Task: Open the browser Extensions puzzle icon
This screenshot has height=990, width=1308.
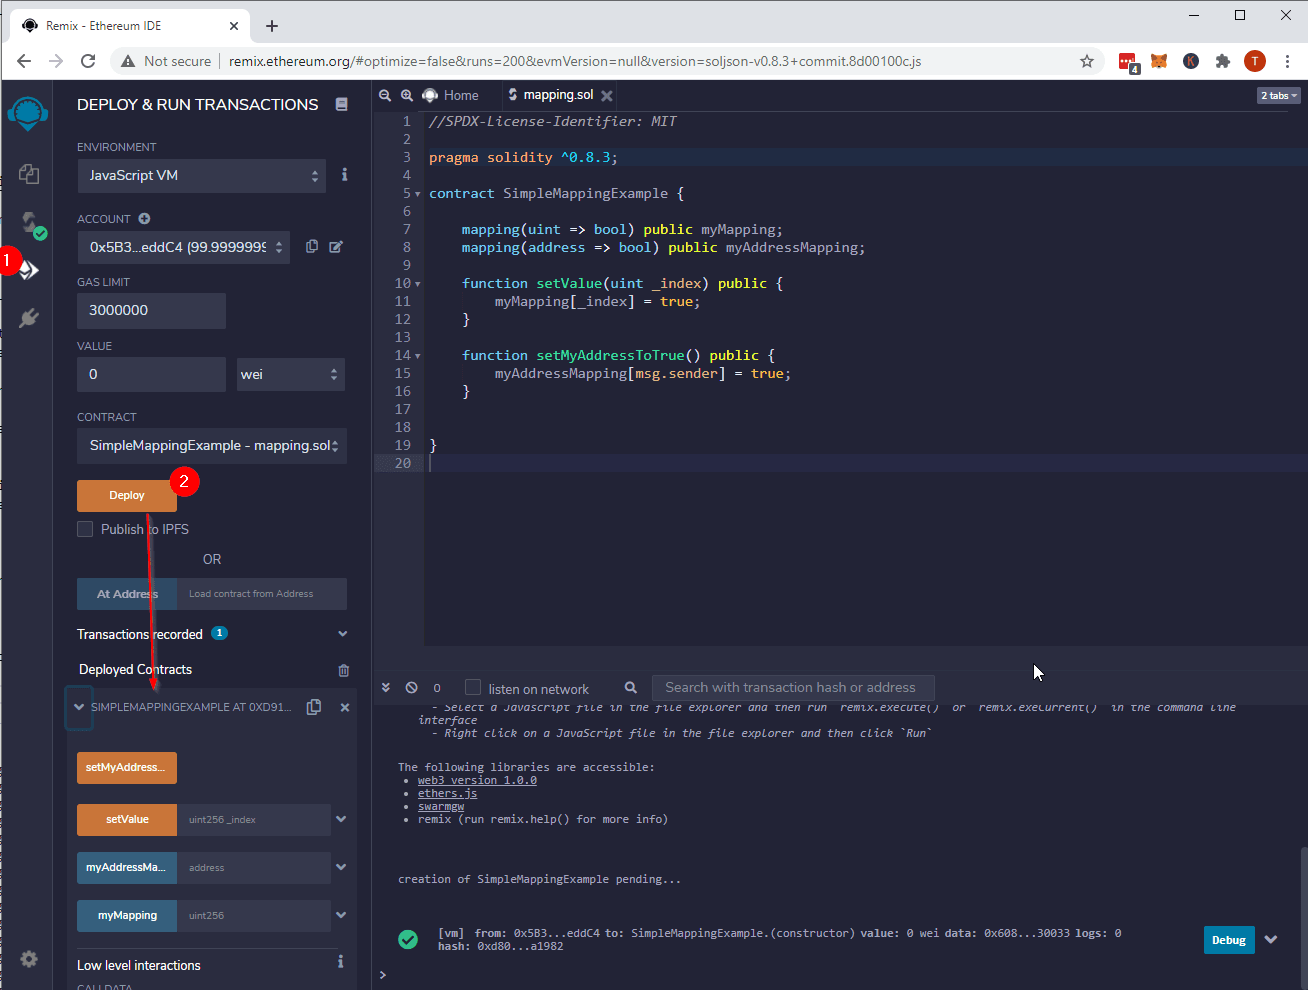Action: 1223,61
